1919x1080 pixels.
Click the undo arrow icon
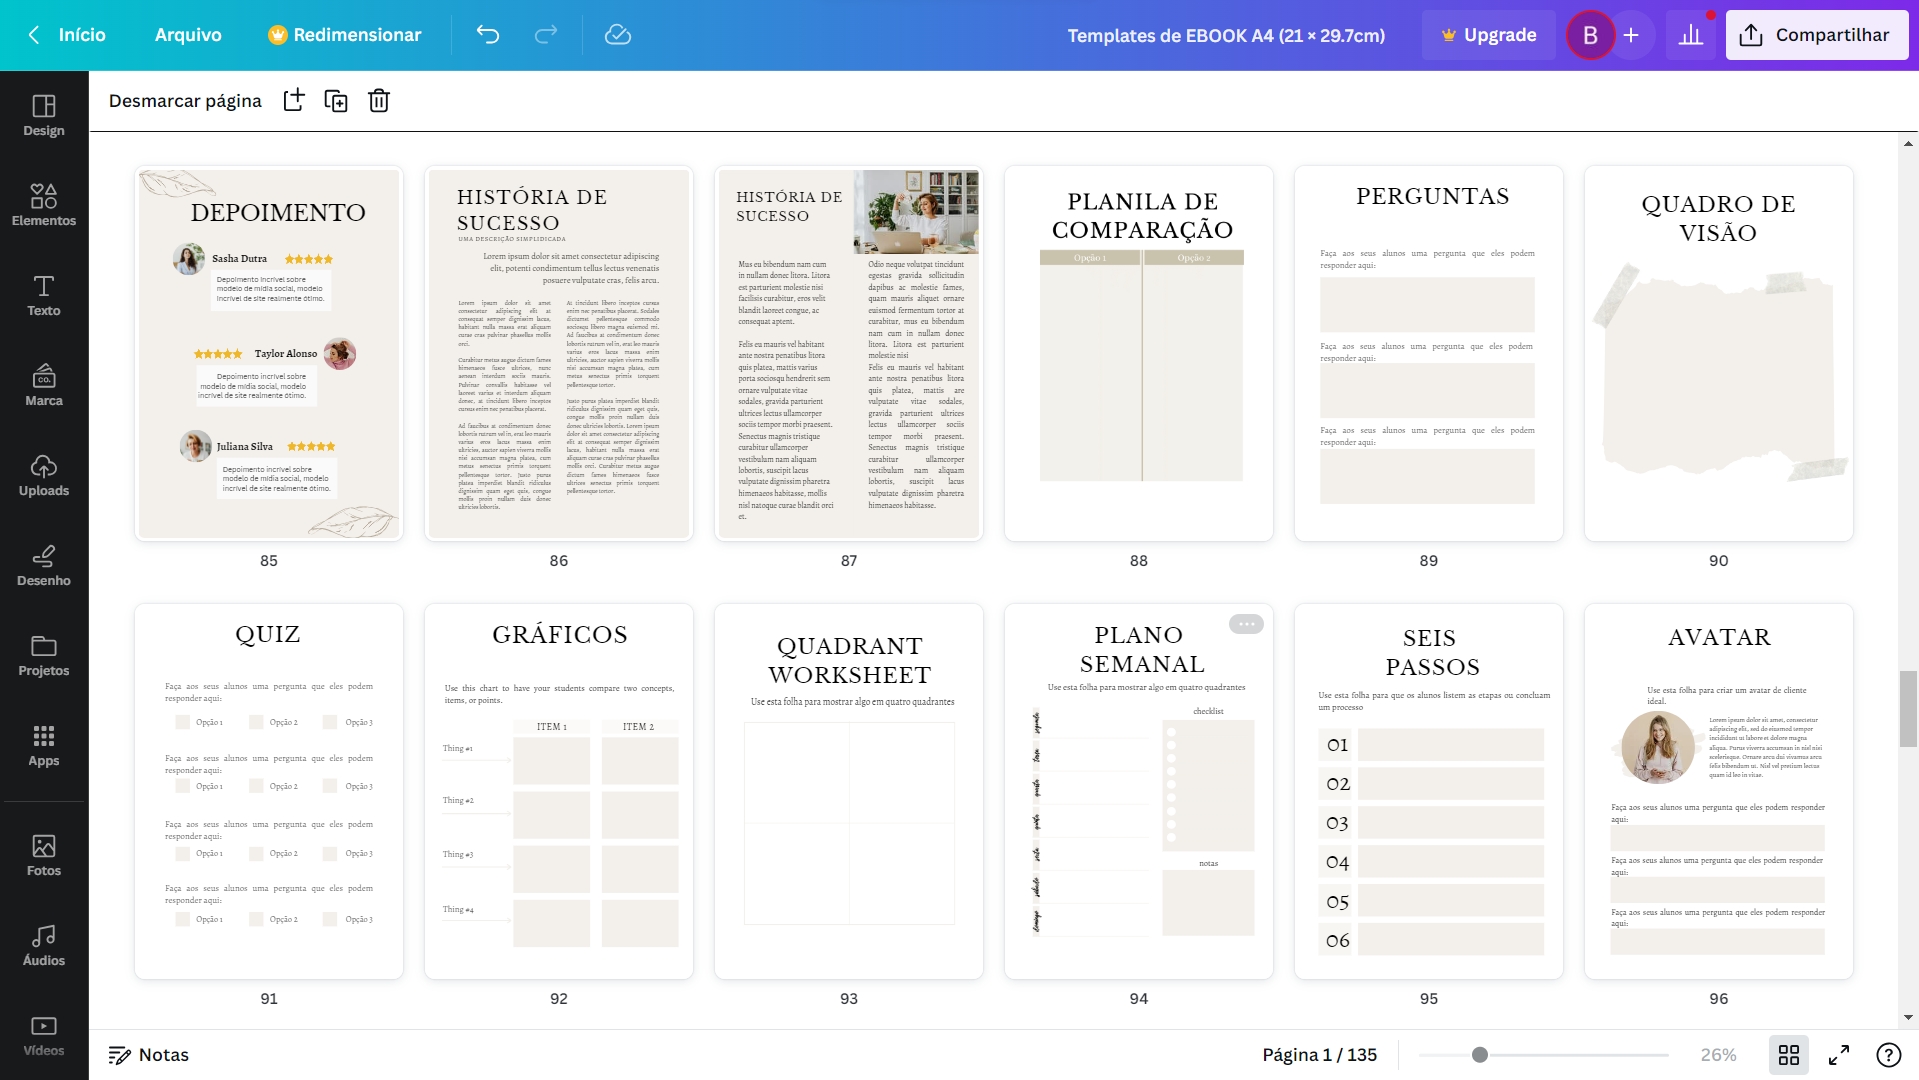488,35
